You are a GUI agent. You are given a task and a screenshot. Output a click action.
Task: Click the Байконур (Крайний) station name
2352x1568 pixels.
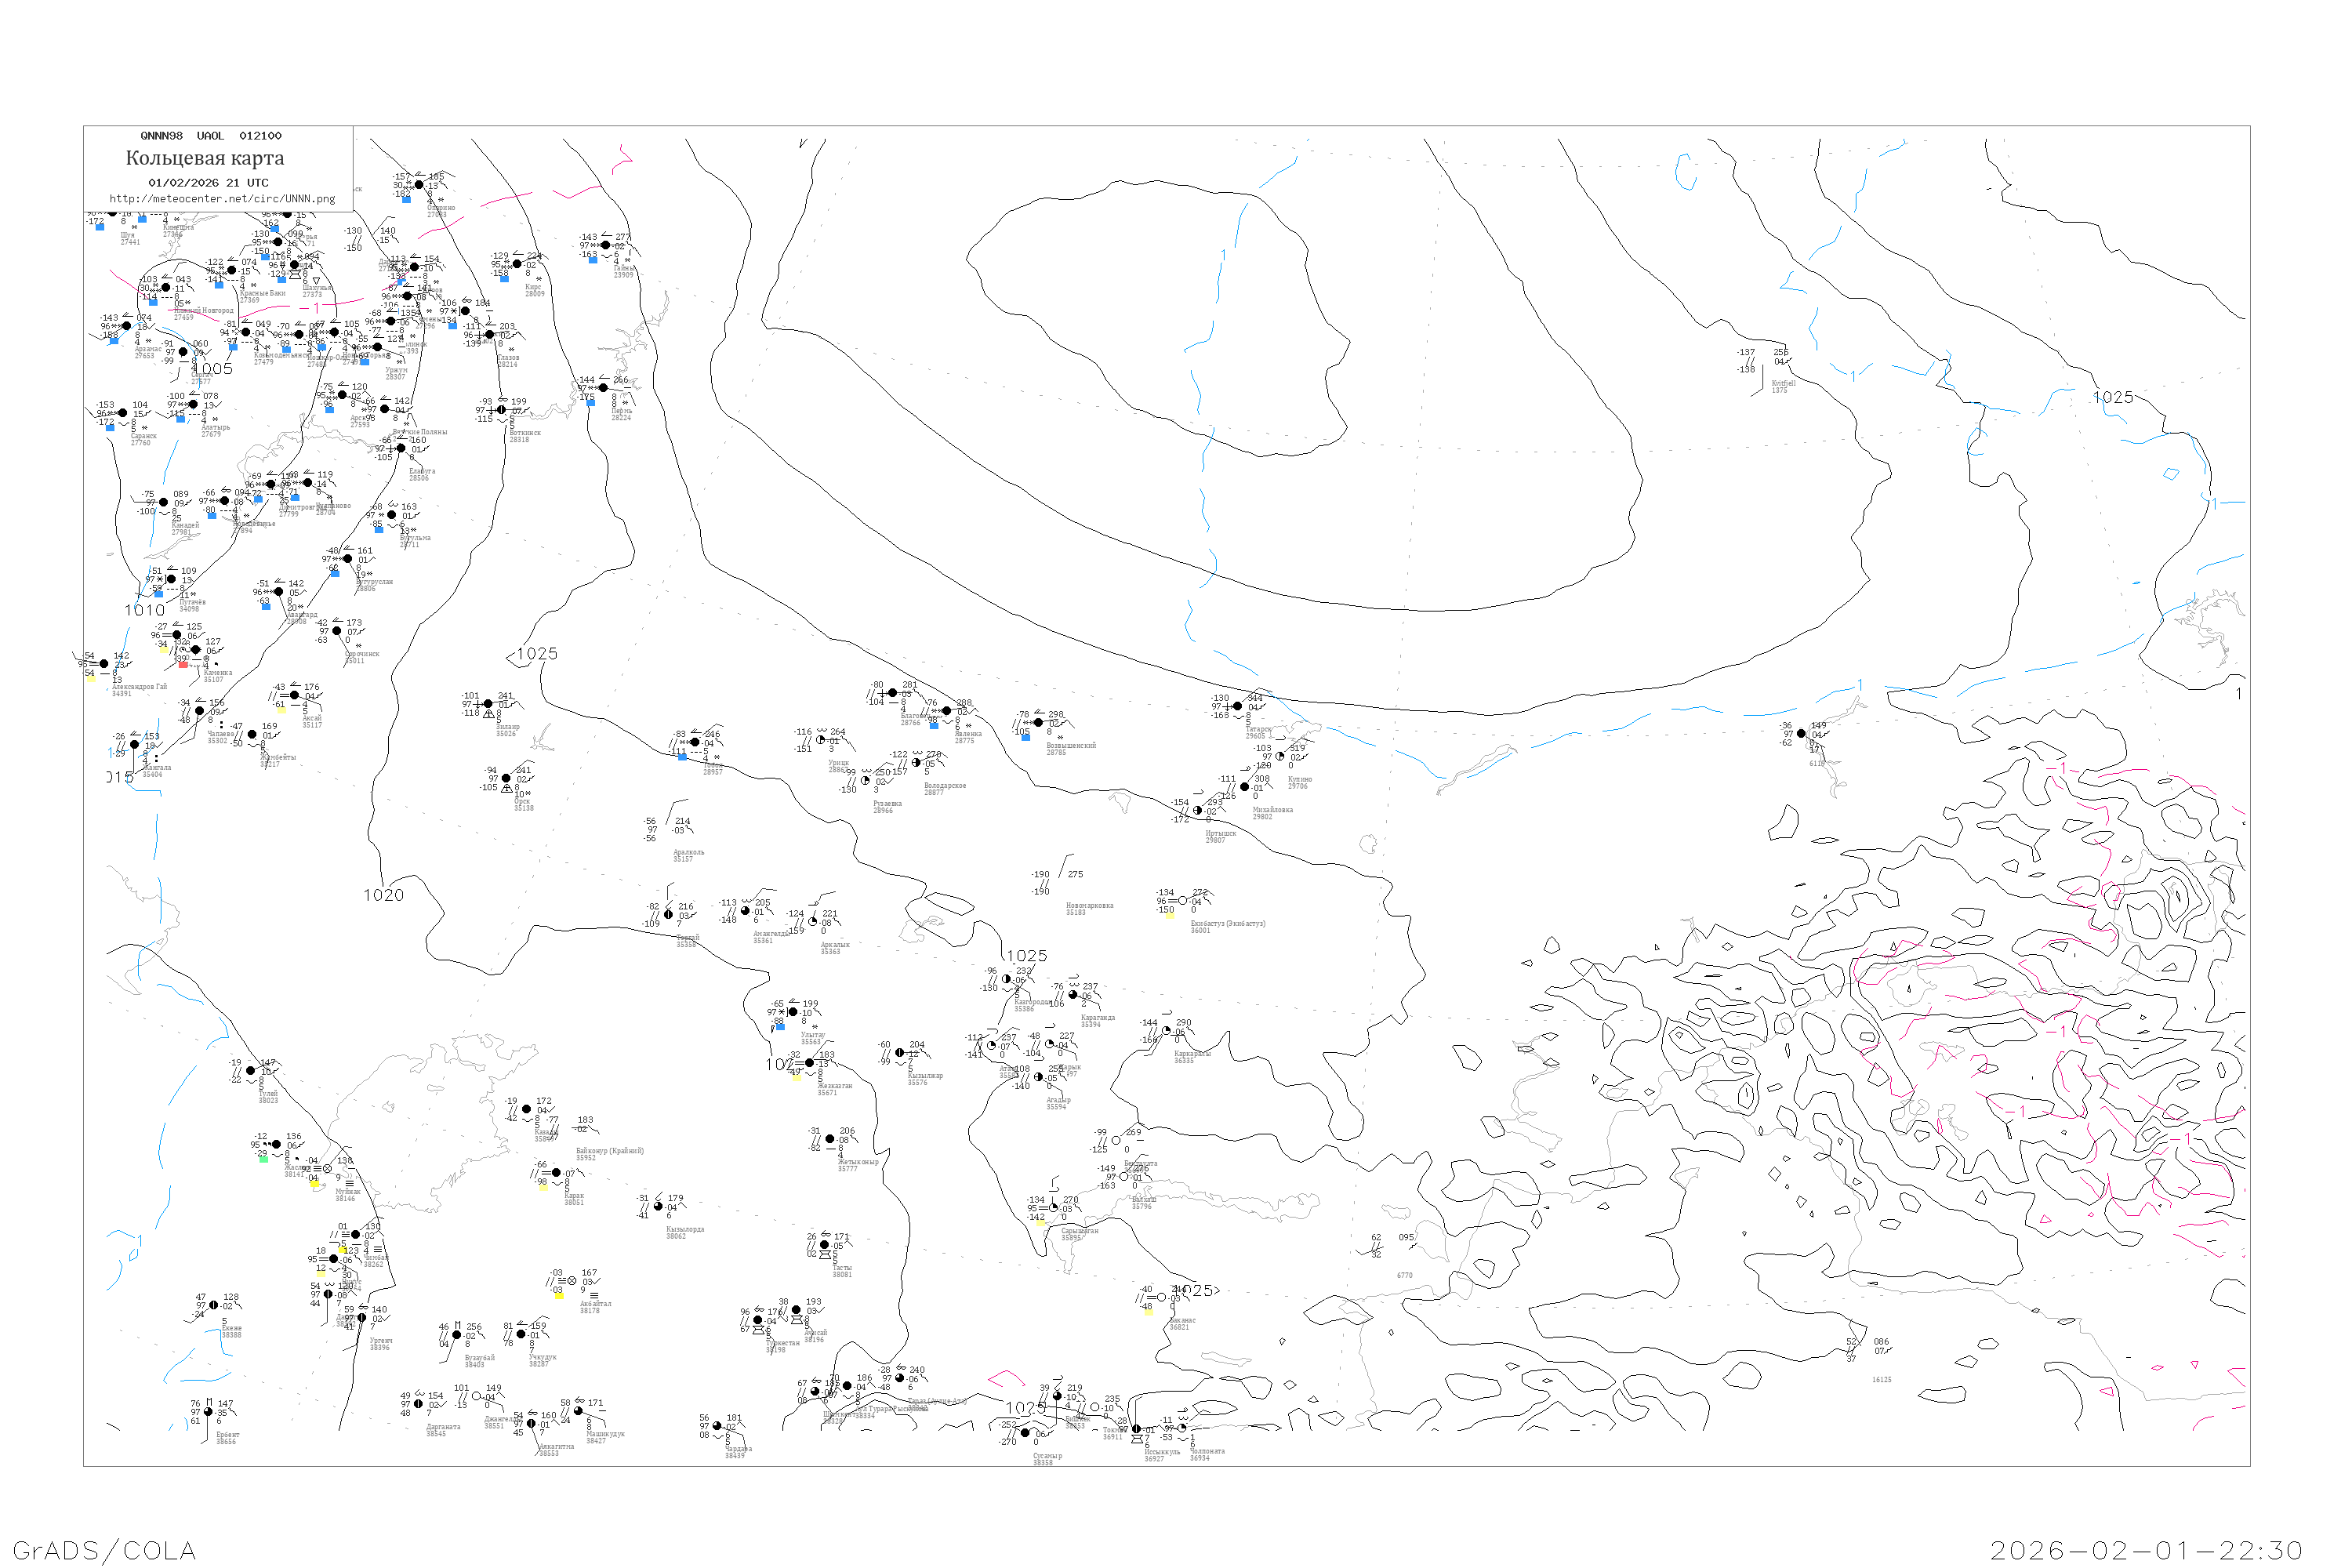(609, 1151)
